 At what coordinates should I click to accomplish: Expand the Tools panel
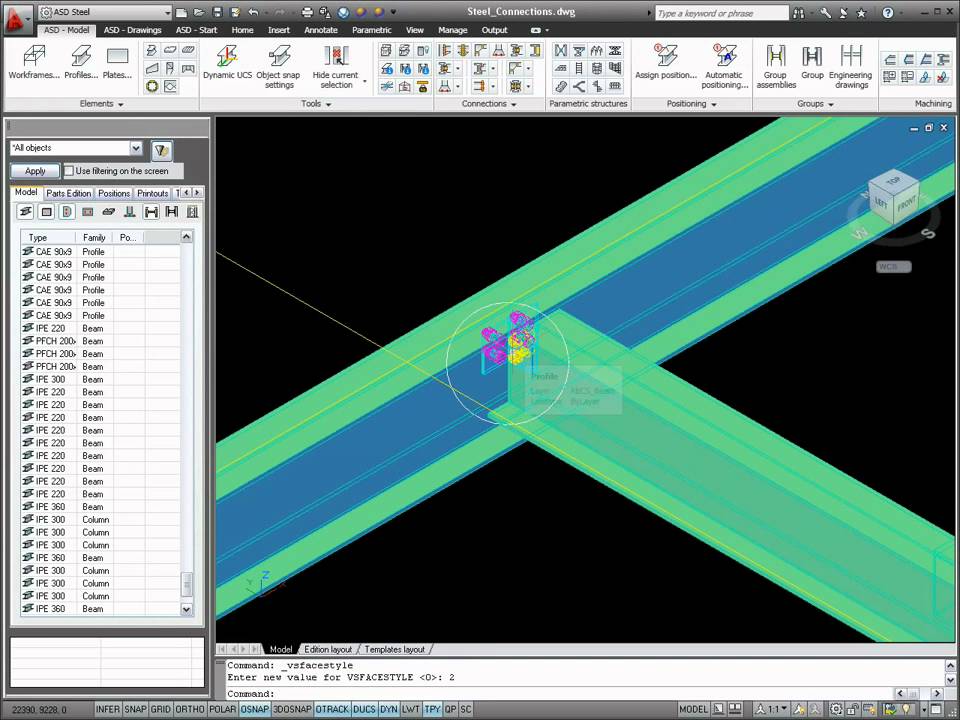[316, 104]
